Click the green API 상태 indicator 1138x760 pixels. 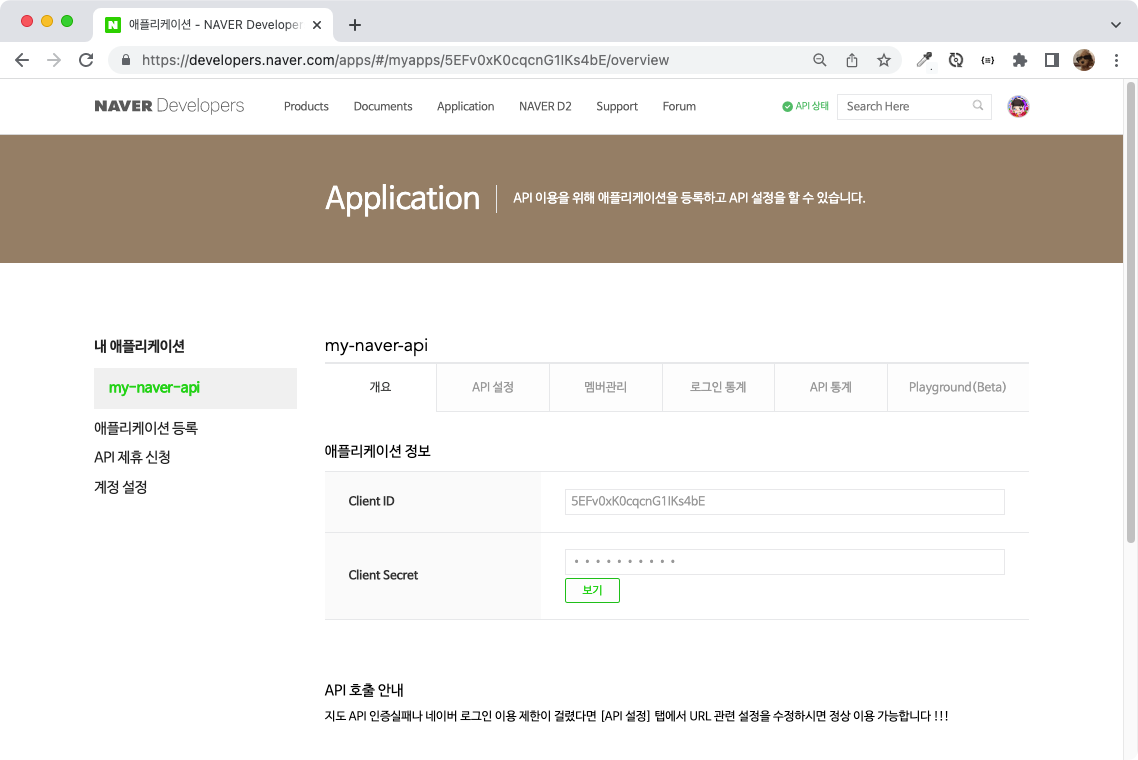tap(805, 105)
